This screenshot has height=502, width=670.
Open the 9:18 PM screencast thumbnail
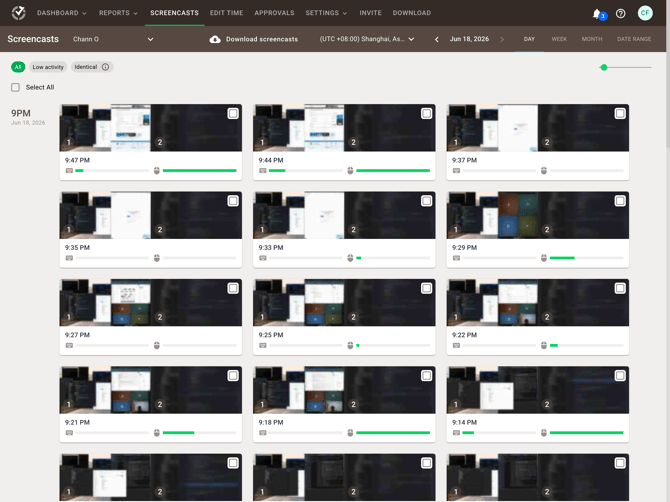click(344, 390)
